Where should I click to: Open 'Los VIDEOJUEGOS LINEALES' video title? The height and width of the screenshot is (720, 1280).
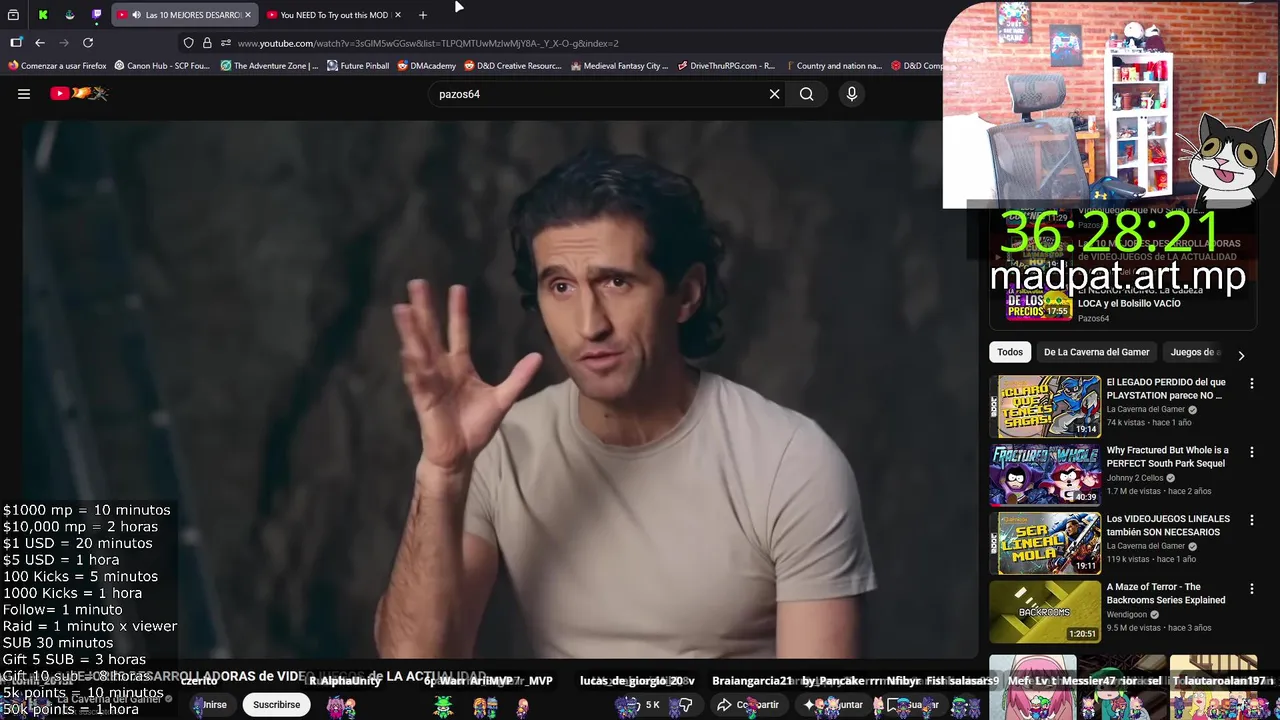pyautogui.click(x=1168, y=525)
